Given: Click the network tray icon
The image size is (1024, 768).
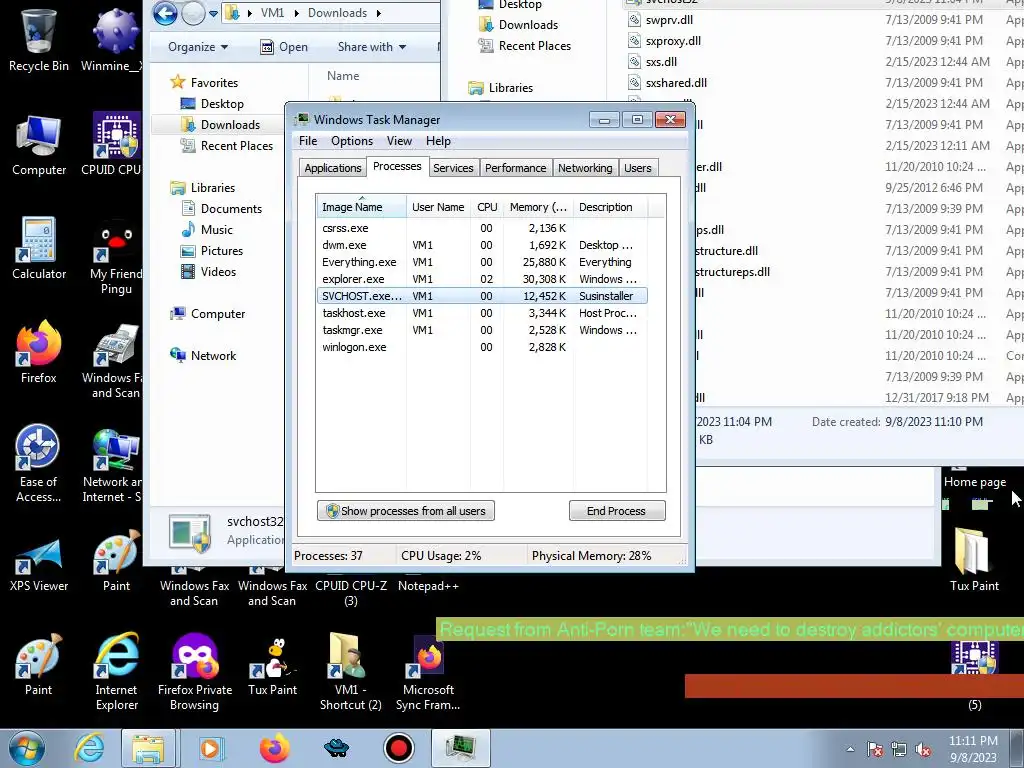Looking at the screenshot, I should click(x=899, y=749).
